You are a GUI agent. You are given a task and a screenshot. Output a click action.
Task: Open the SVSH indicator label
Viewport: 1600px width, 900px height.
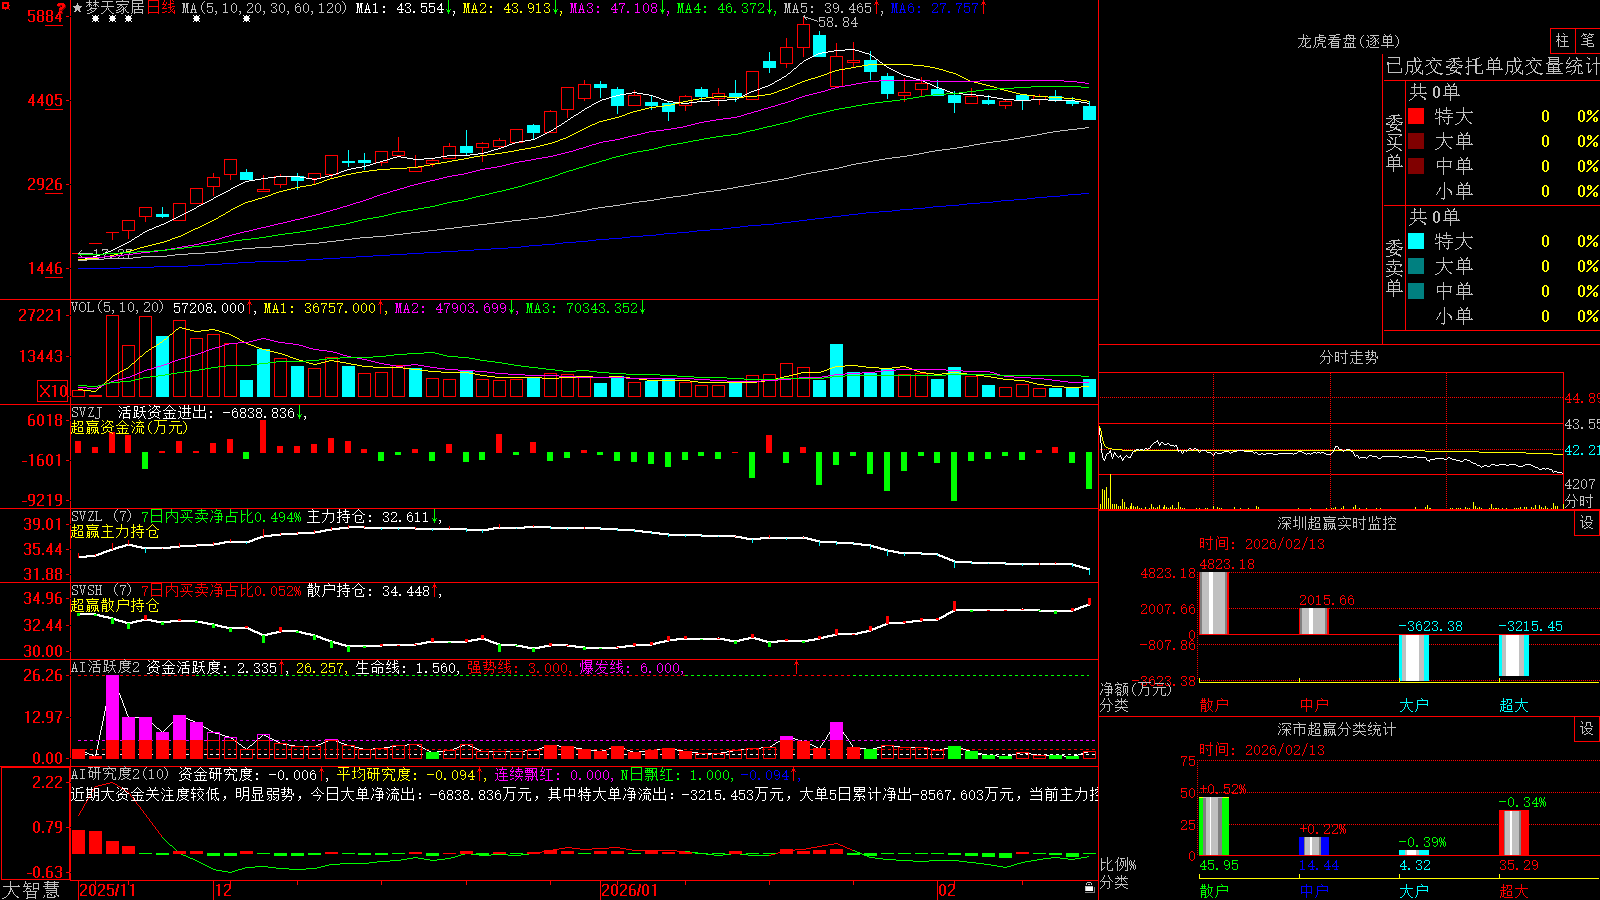[x=87, y=591]
